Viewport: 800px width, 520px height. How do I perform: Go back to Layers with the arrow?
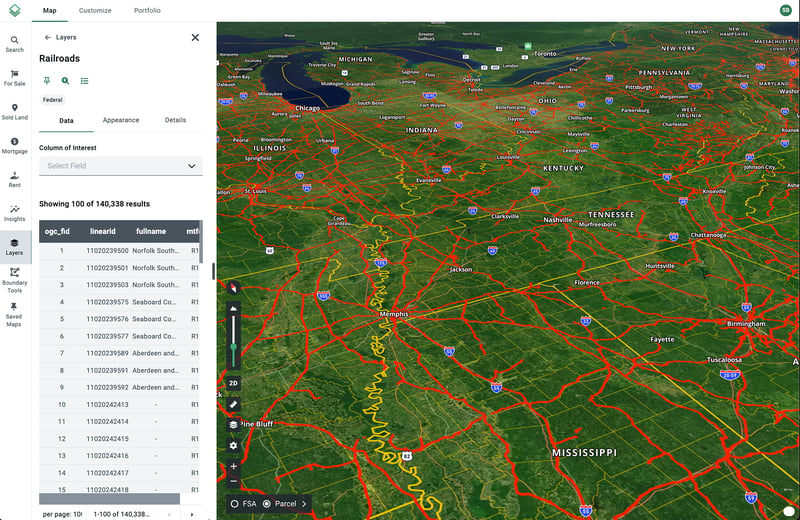(x=47, y=37)
